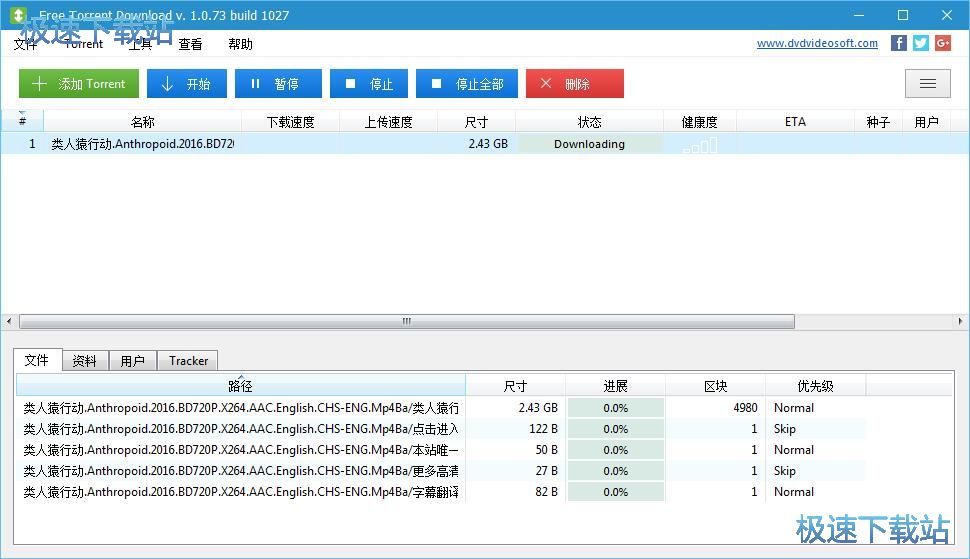Sort torrents by 种子 column header

(878, 122)
